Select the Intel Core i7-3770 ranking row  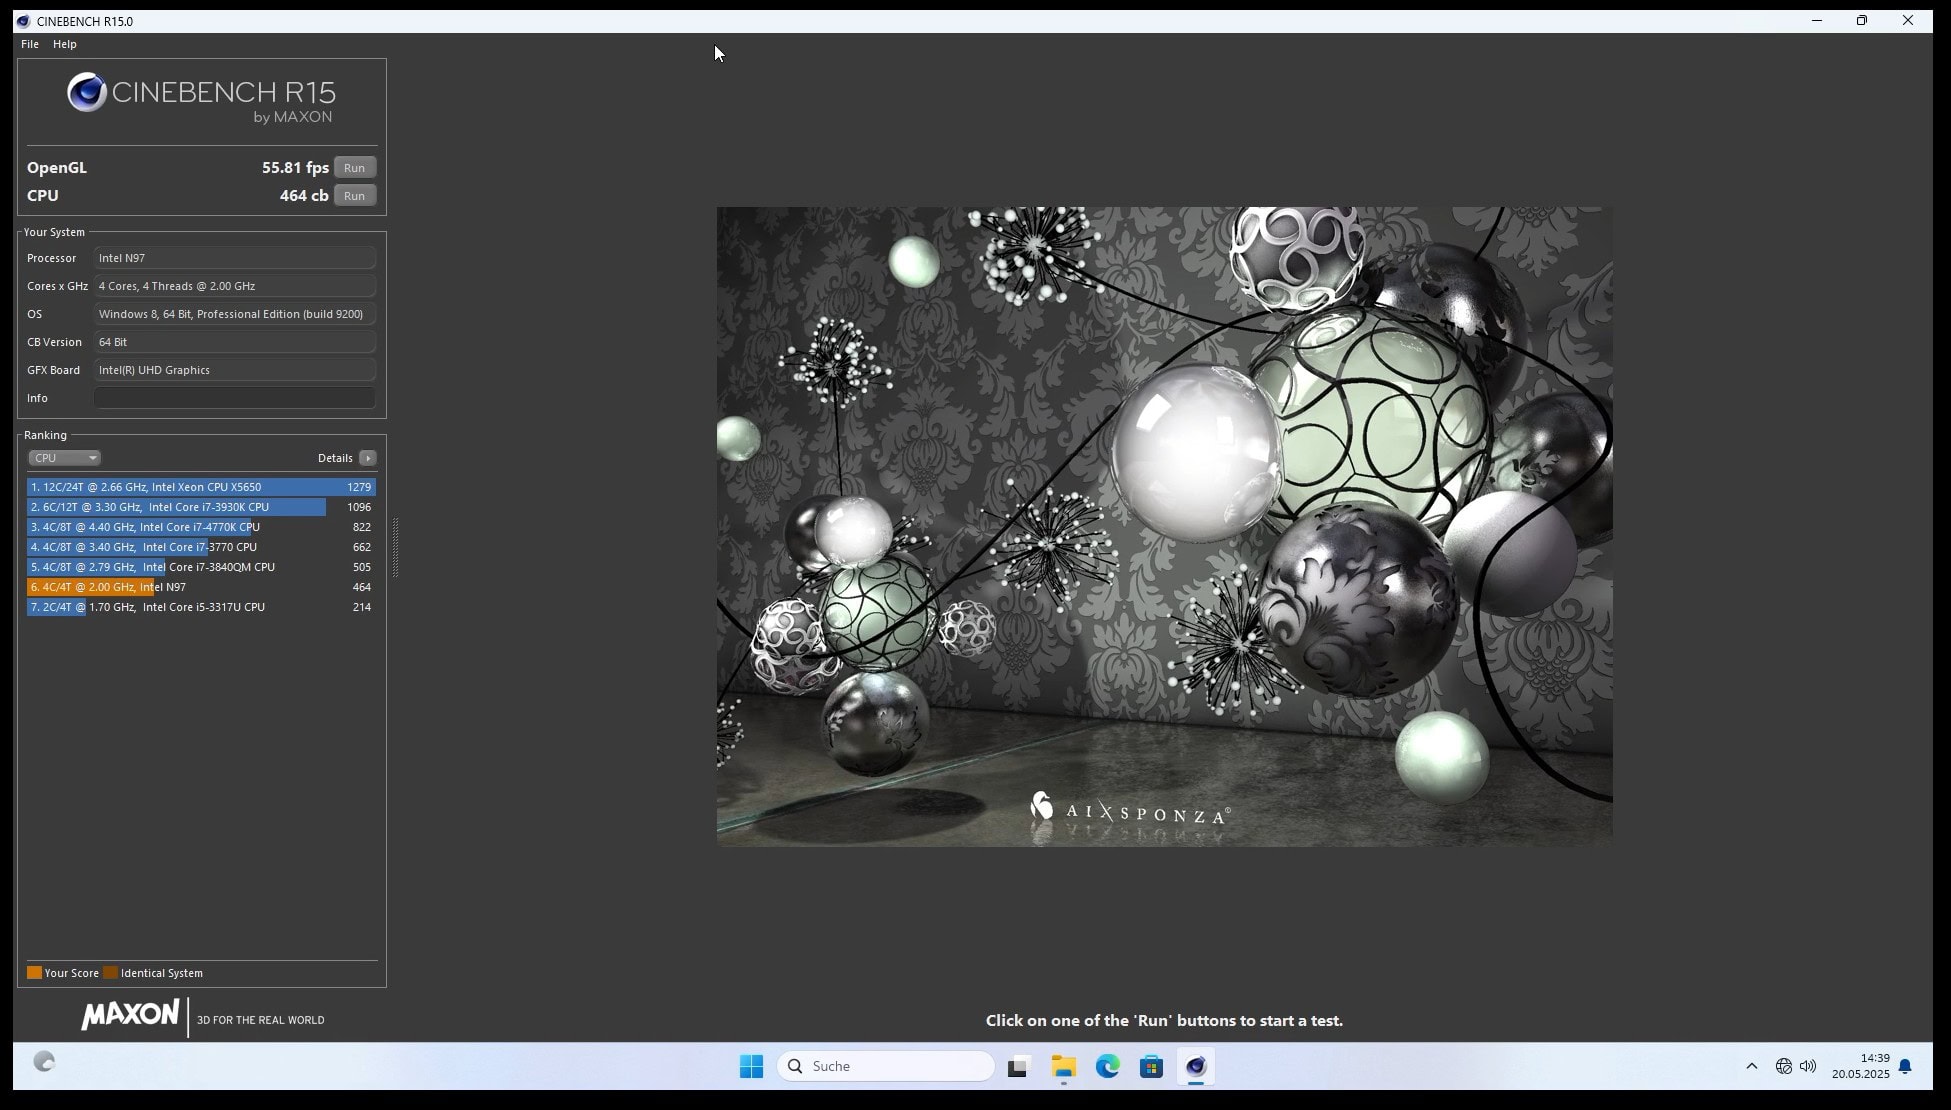tap(201, 547)
